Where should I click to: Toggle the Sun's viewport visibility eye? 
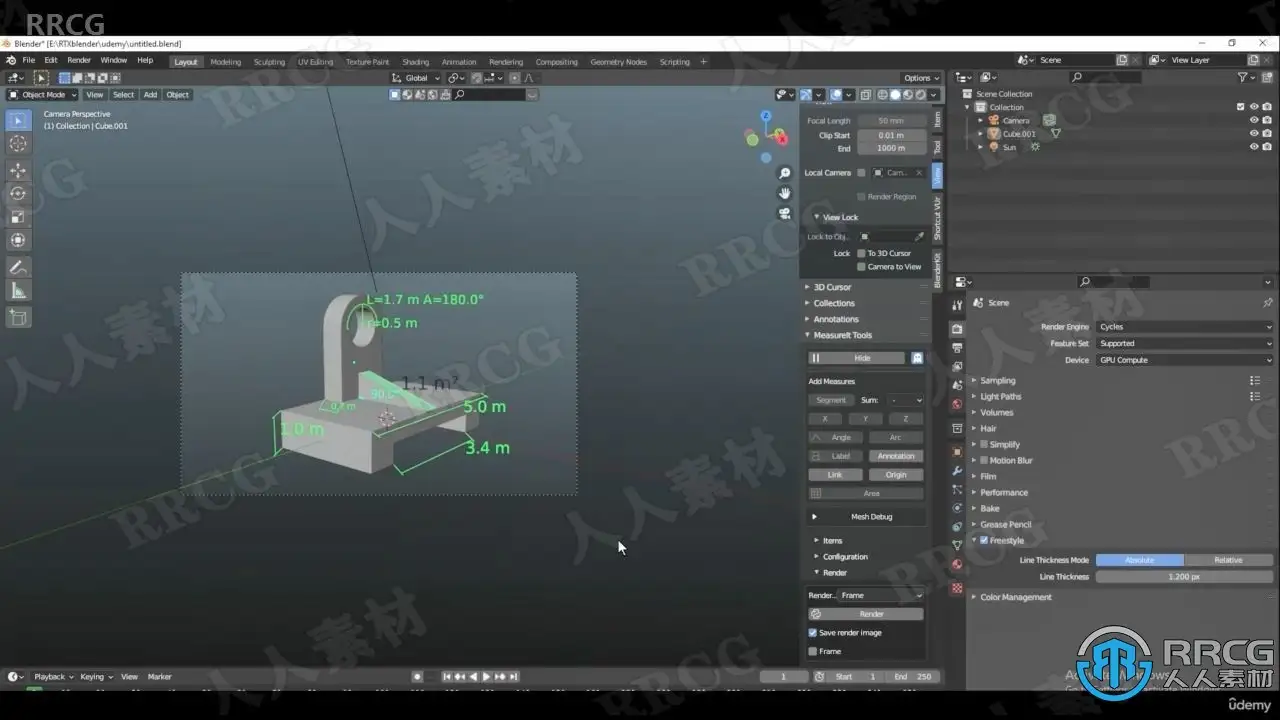point(1254,147)
